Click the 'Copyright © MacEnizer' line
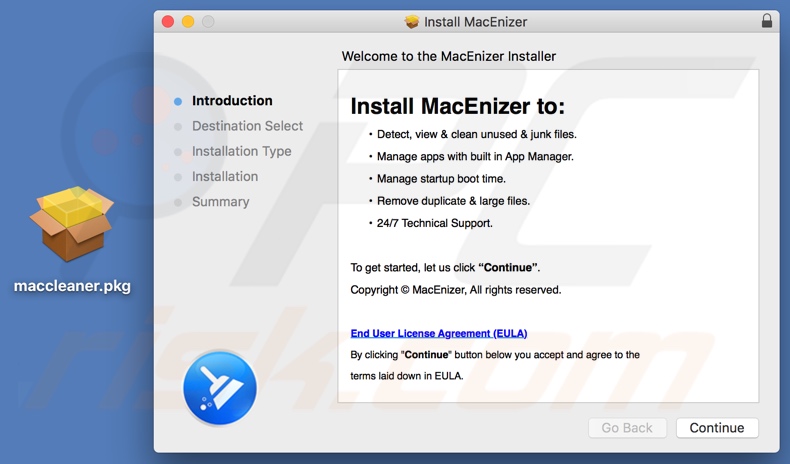Screen dimensions: 790x464 [x=455, y=290]
